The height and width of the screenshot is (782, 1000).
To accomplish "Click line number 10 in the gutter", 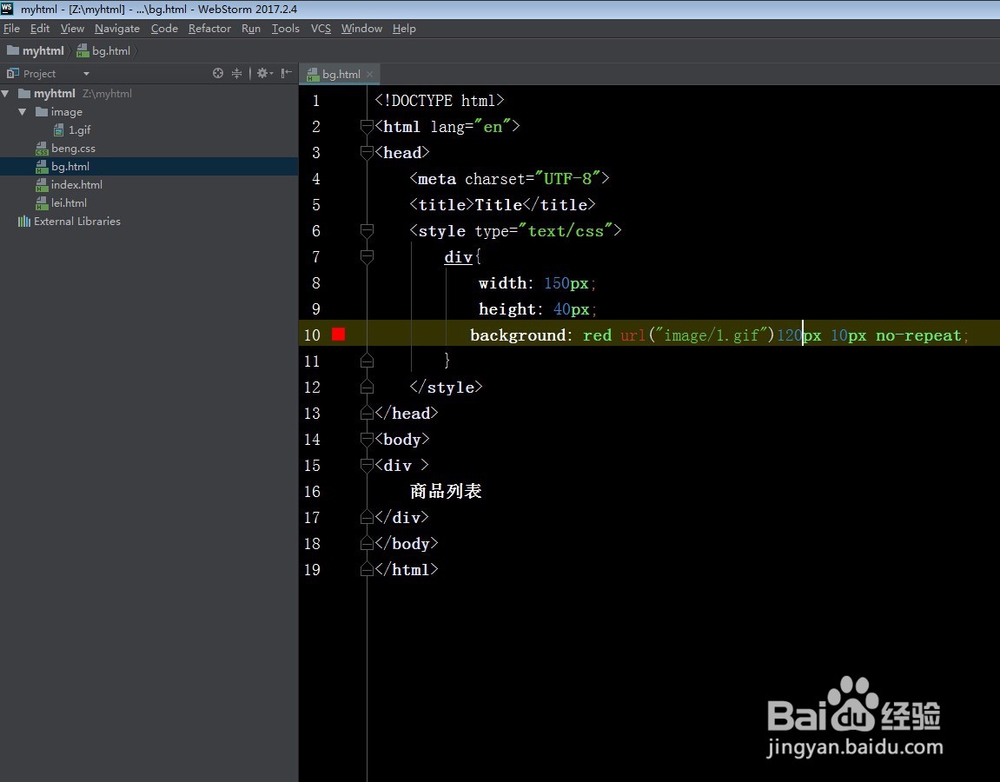I will tap(312, 335).
